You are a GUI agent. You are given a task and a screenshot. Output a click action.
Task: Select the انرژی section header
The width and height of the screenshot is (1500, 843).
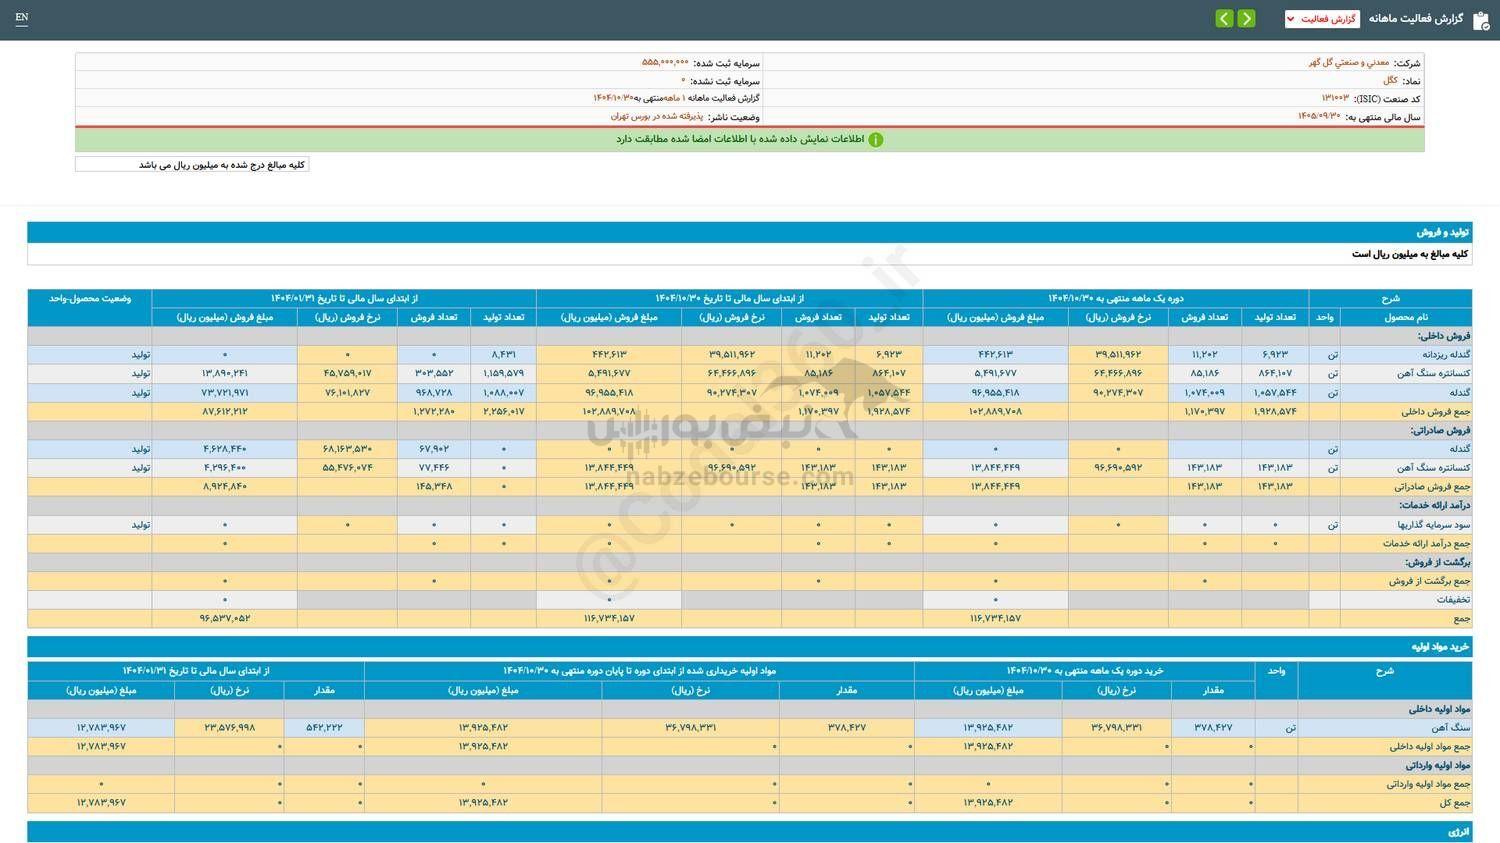click(x=1458, y=832)
